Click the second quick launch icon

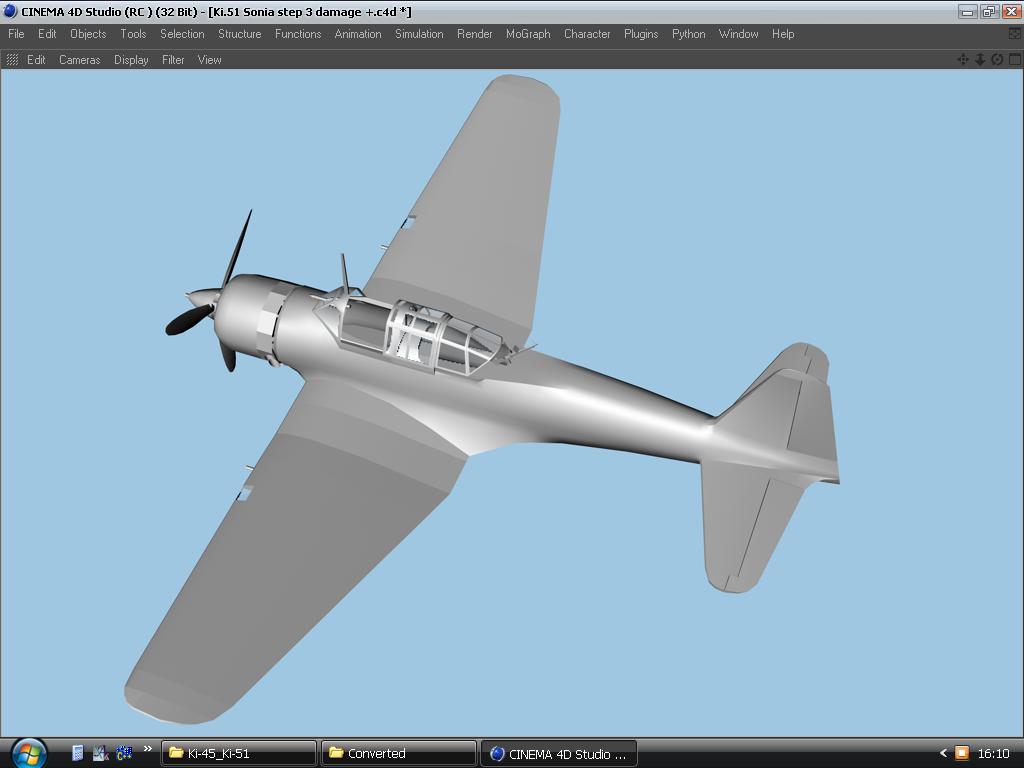pos(101,753)
